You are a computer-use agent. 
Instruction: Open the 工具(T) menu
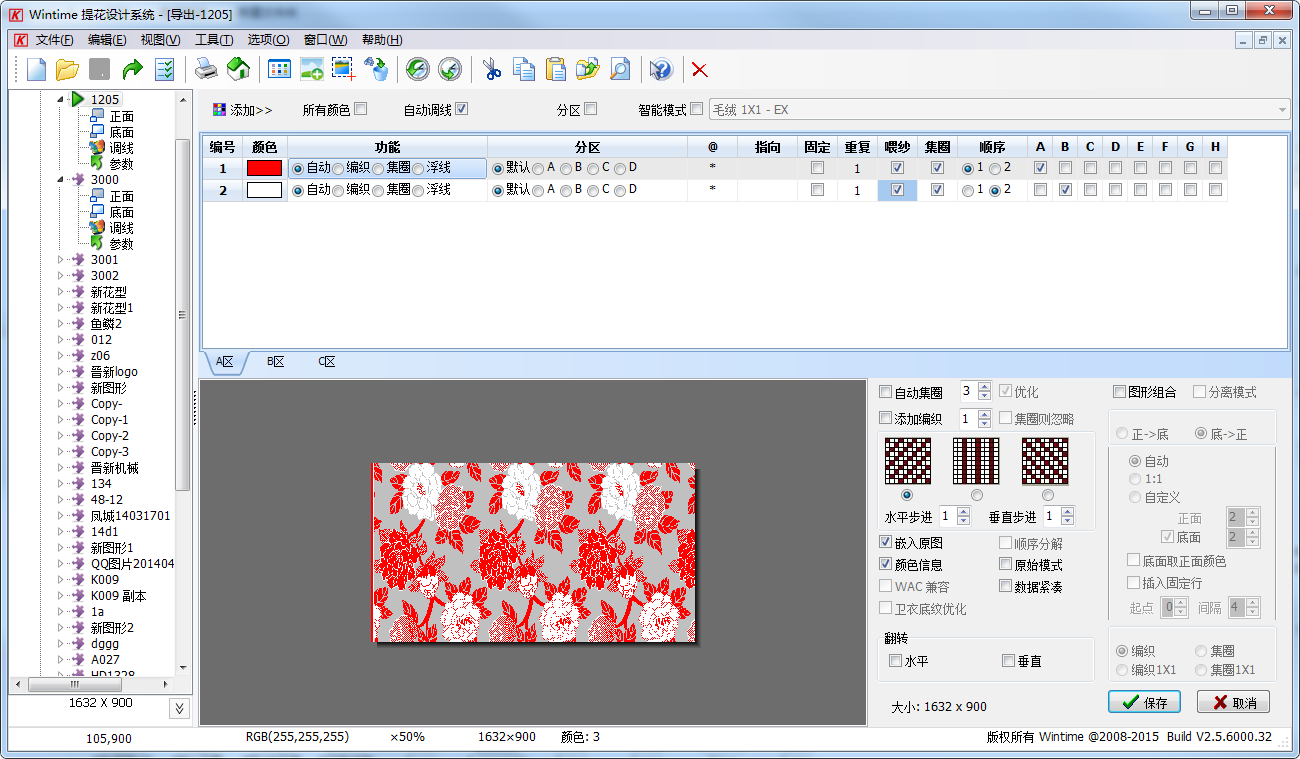coord(213,40)
